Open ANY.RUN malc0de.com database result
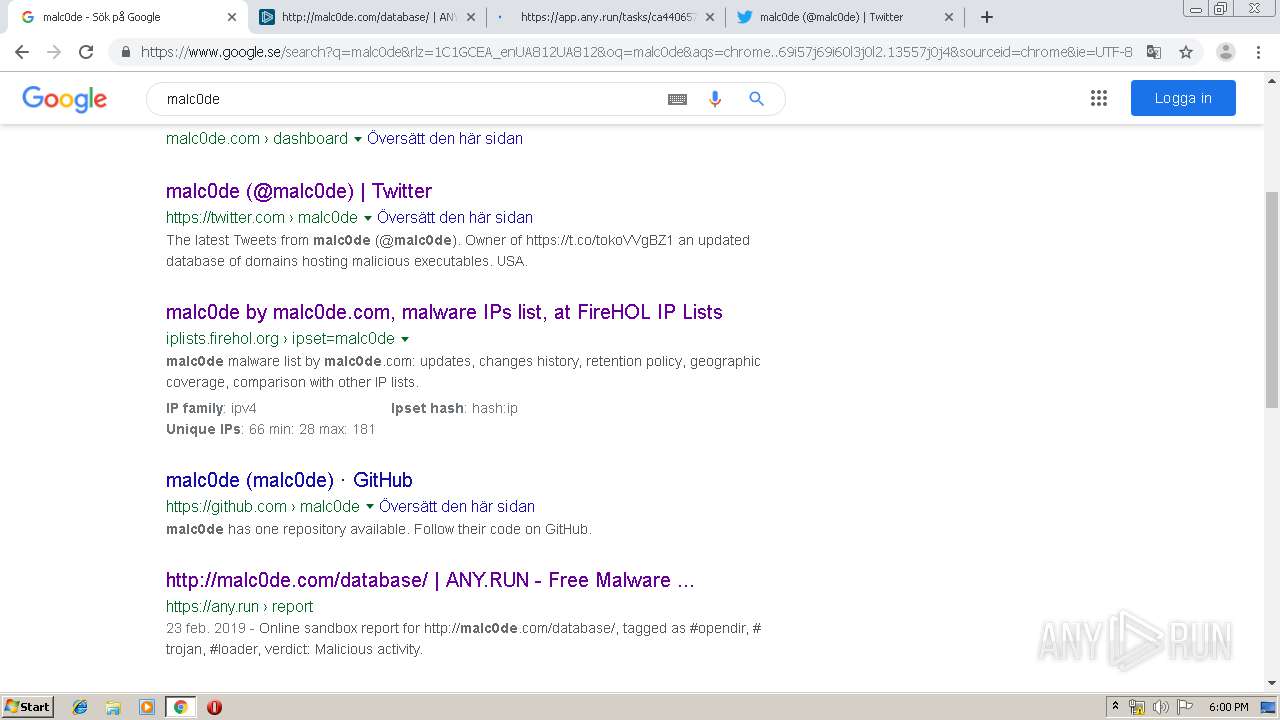Screen dimensions: 1280x720 (x=430, y=580)
